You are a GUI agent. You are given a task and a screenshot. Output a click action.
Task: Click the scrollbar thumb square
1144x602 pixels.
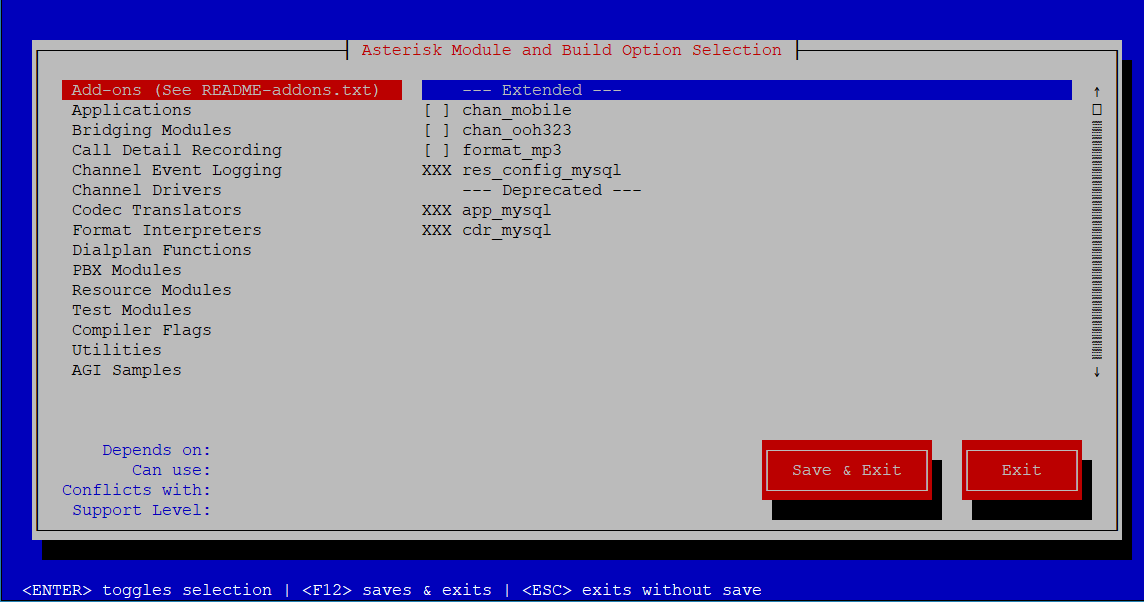point(1097,109)
